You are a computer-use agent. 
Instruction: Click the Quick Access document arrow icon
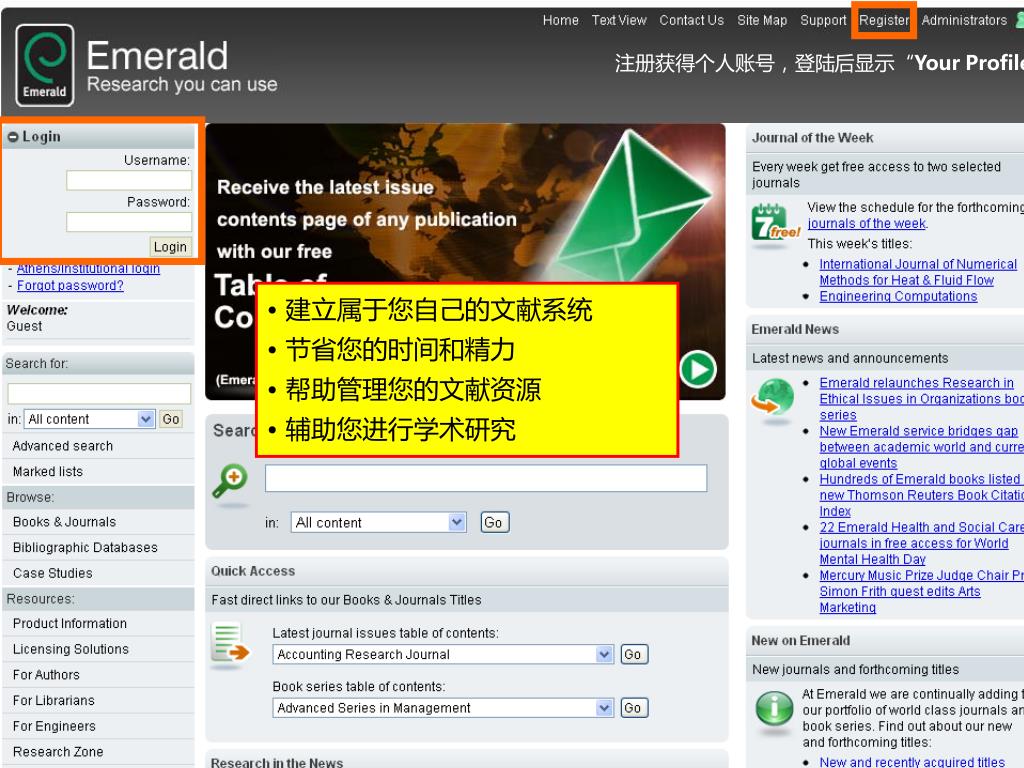point(230,643)
